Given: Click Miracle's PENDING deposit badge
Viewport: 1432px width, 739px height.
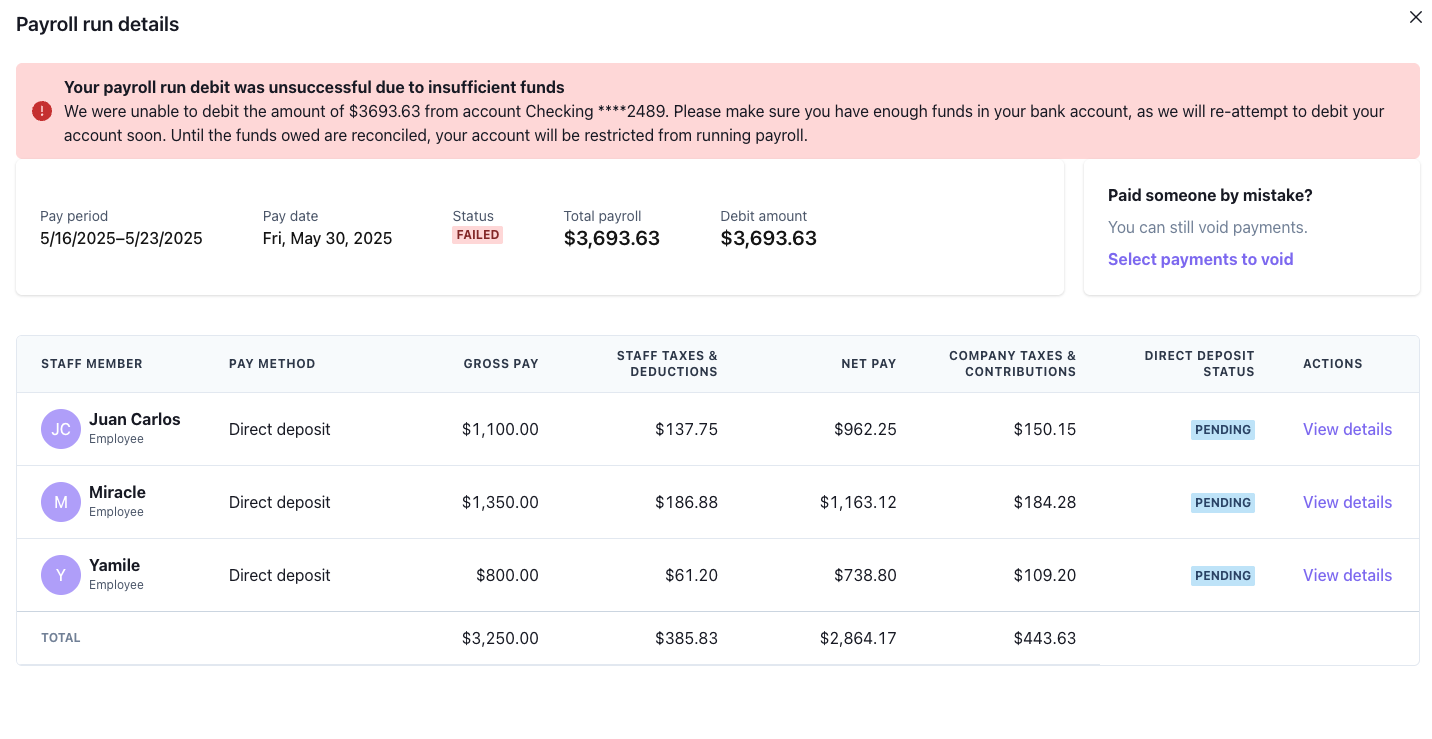Looking at the screenshot, I should 1222,503.
